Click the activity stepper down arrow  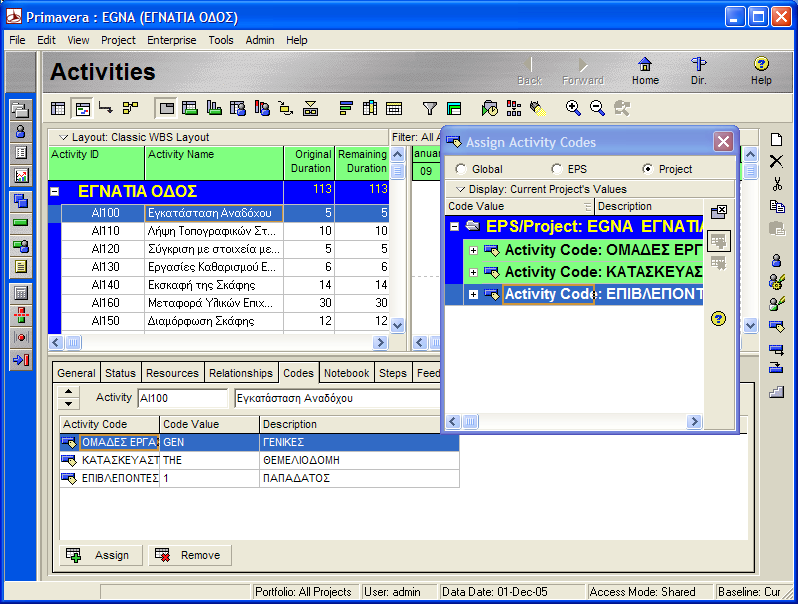[x=69, y=404]
